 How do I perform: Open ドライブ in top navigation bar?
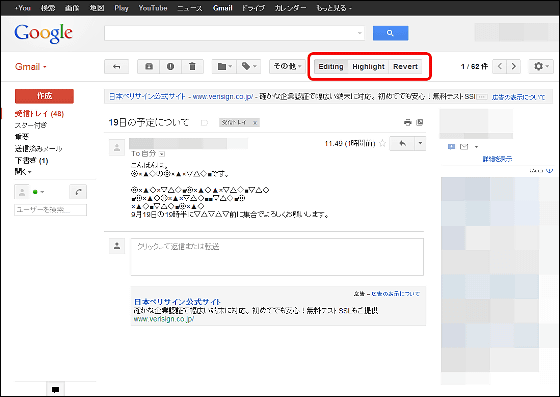coord(253,8)
